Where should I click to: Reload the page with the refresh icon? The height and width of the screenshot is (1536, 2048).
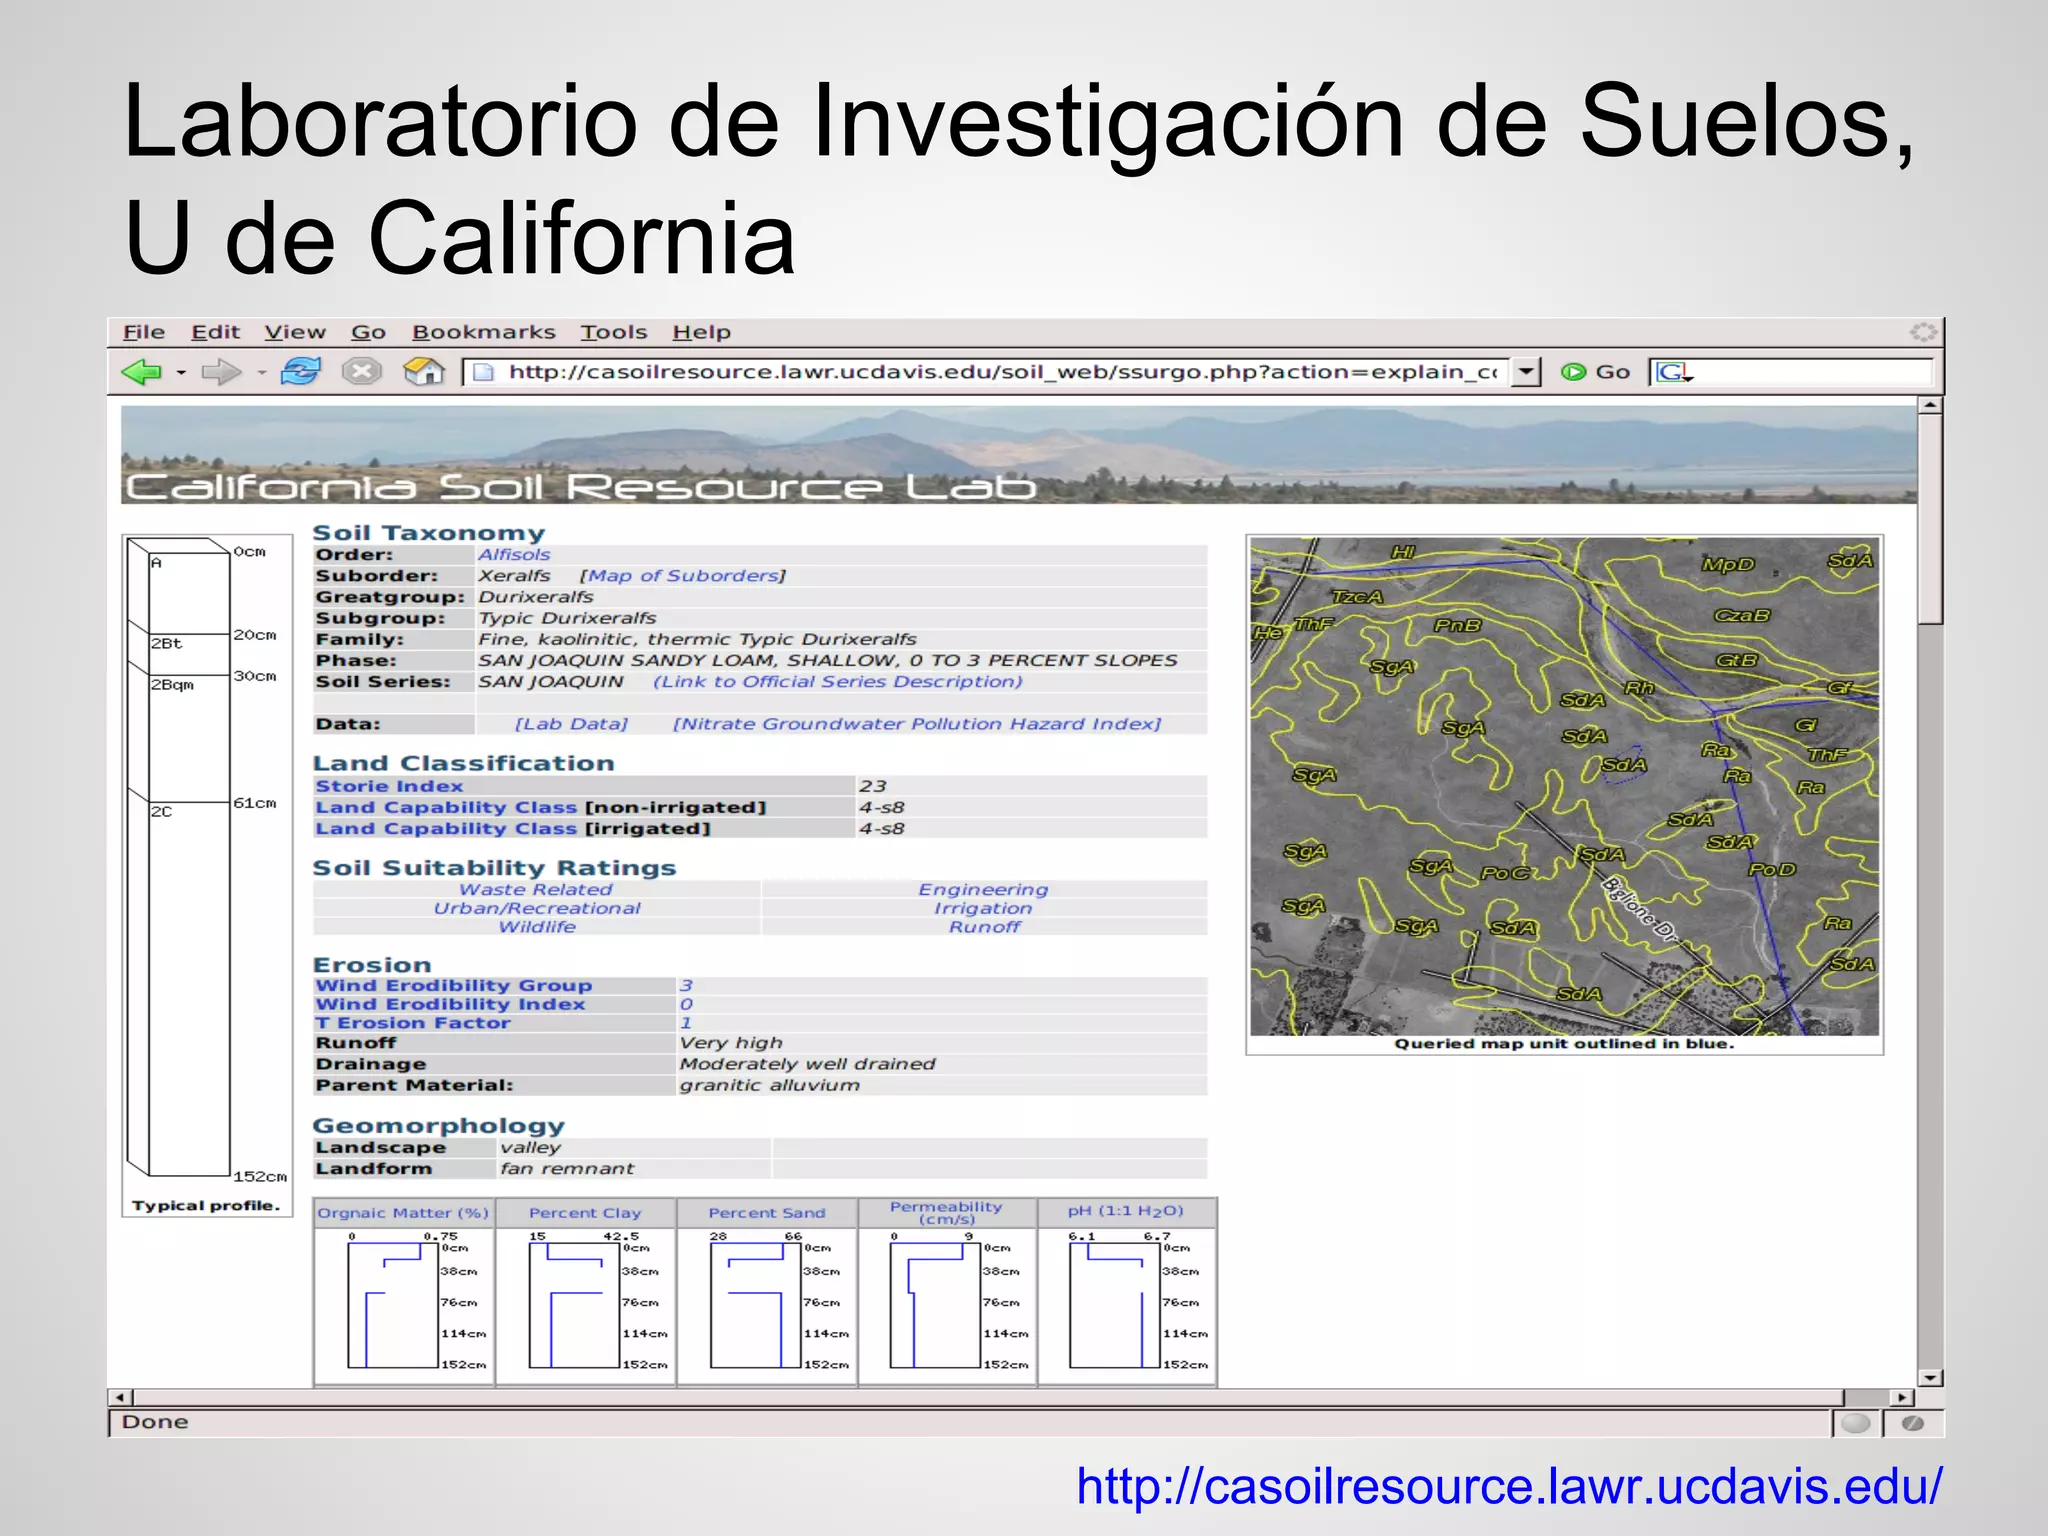click(x=300, y=372)
